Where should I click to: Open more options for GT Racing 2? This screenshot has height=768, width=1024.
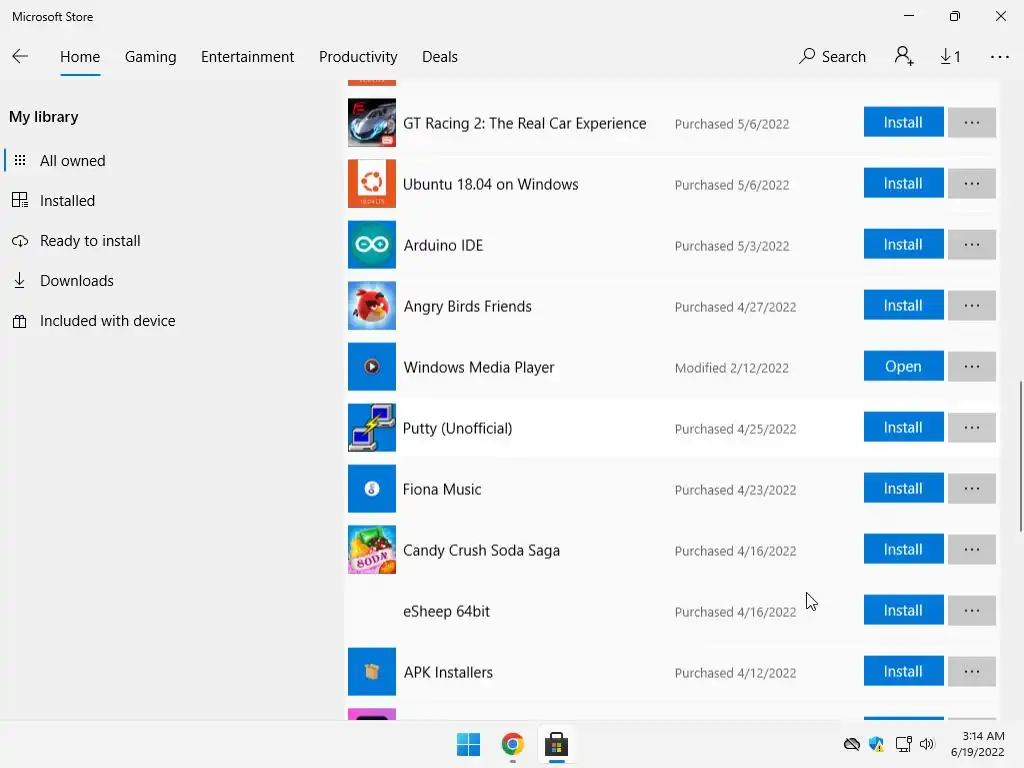(x=972, y=122)
